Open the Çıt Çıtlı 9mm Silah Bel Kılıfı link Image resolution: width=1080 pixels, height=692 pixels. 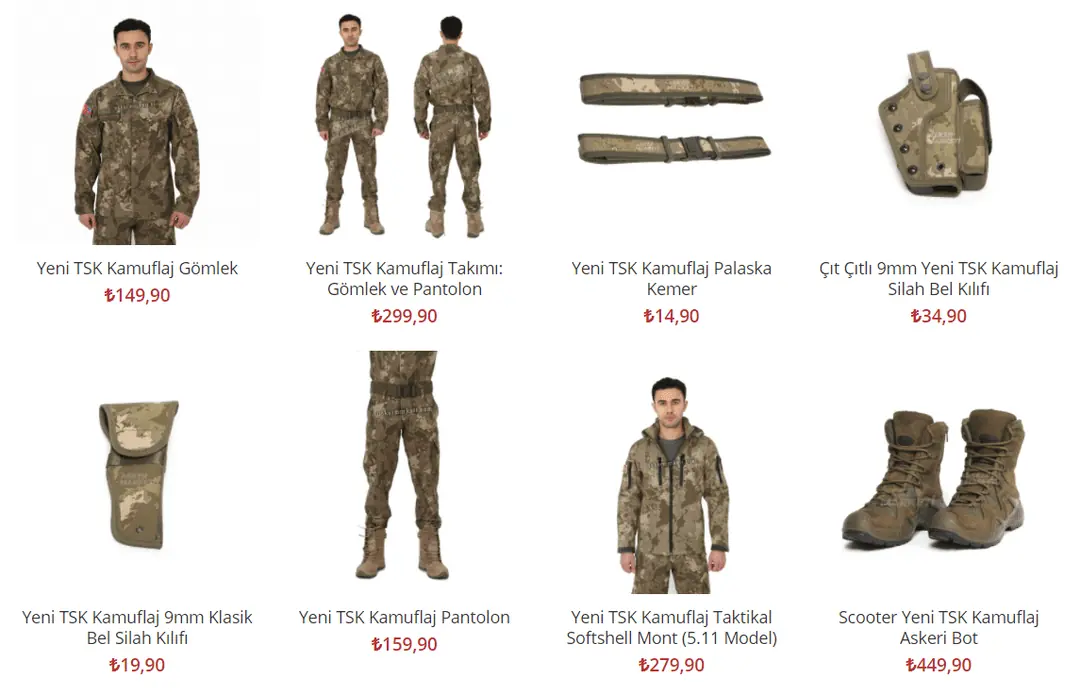click(938, 278)
